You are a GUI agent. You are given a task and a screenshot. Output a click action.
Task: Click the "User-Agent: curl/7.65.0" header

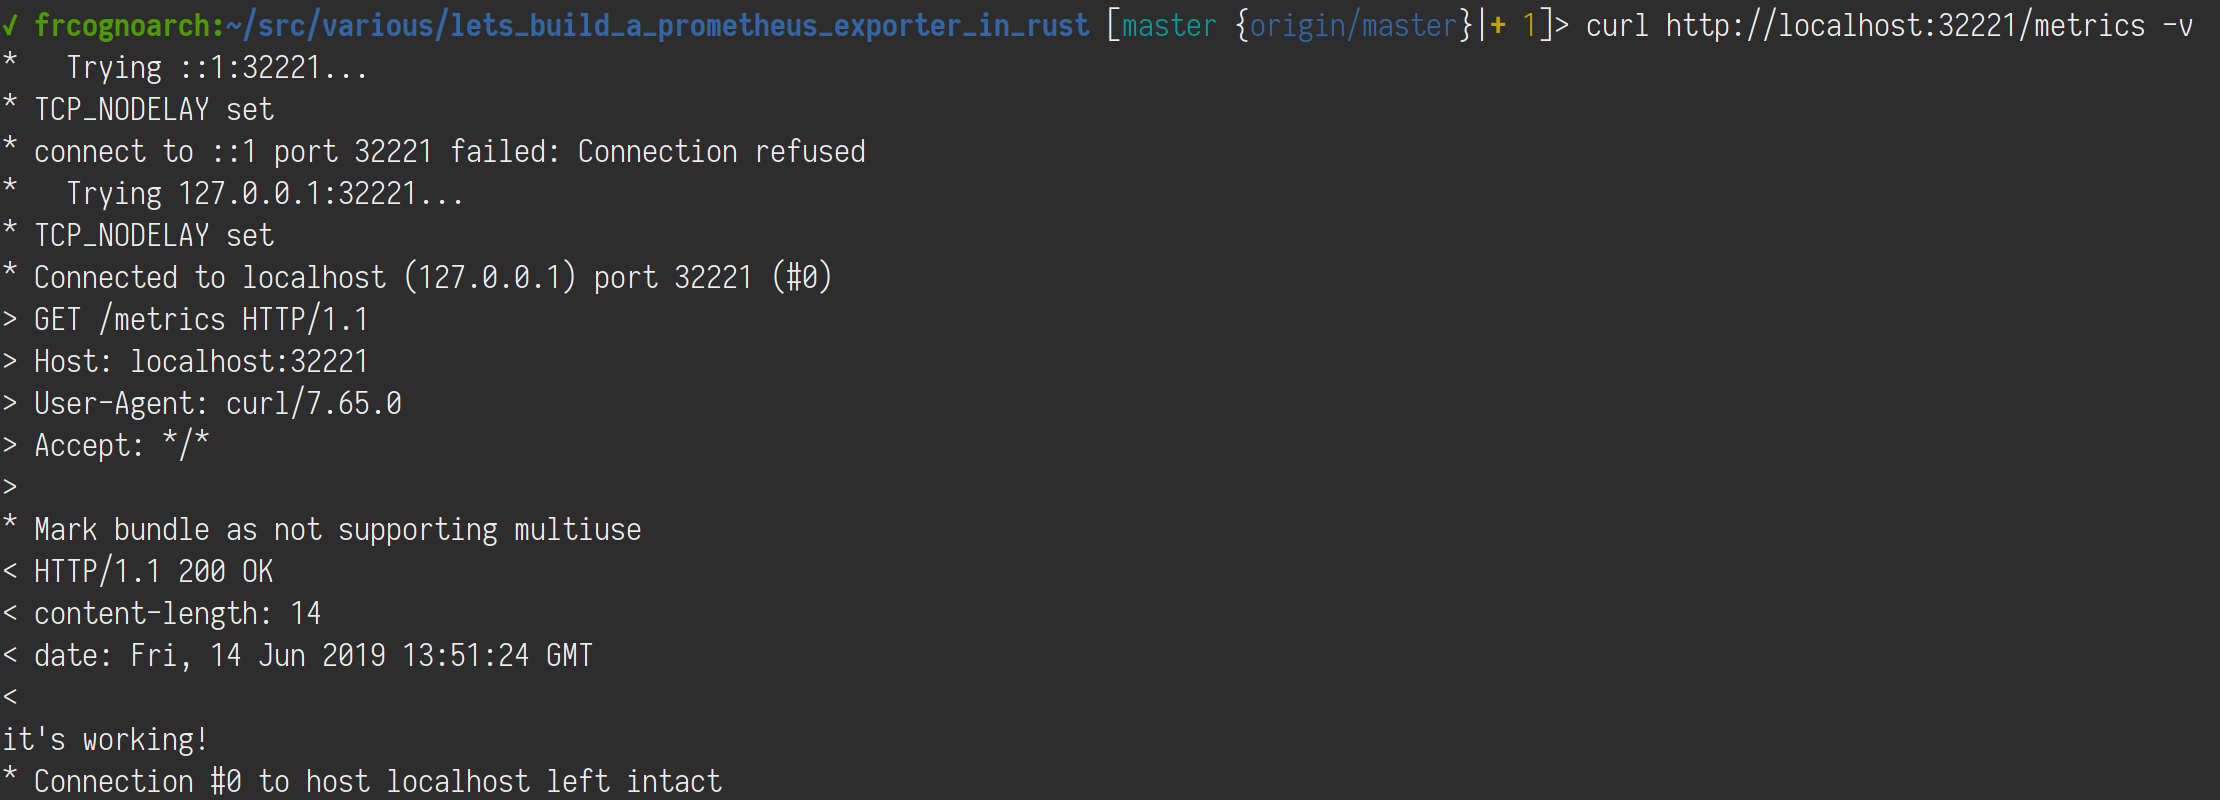point(217,404)
